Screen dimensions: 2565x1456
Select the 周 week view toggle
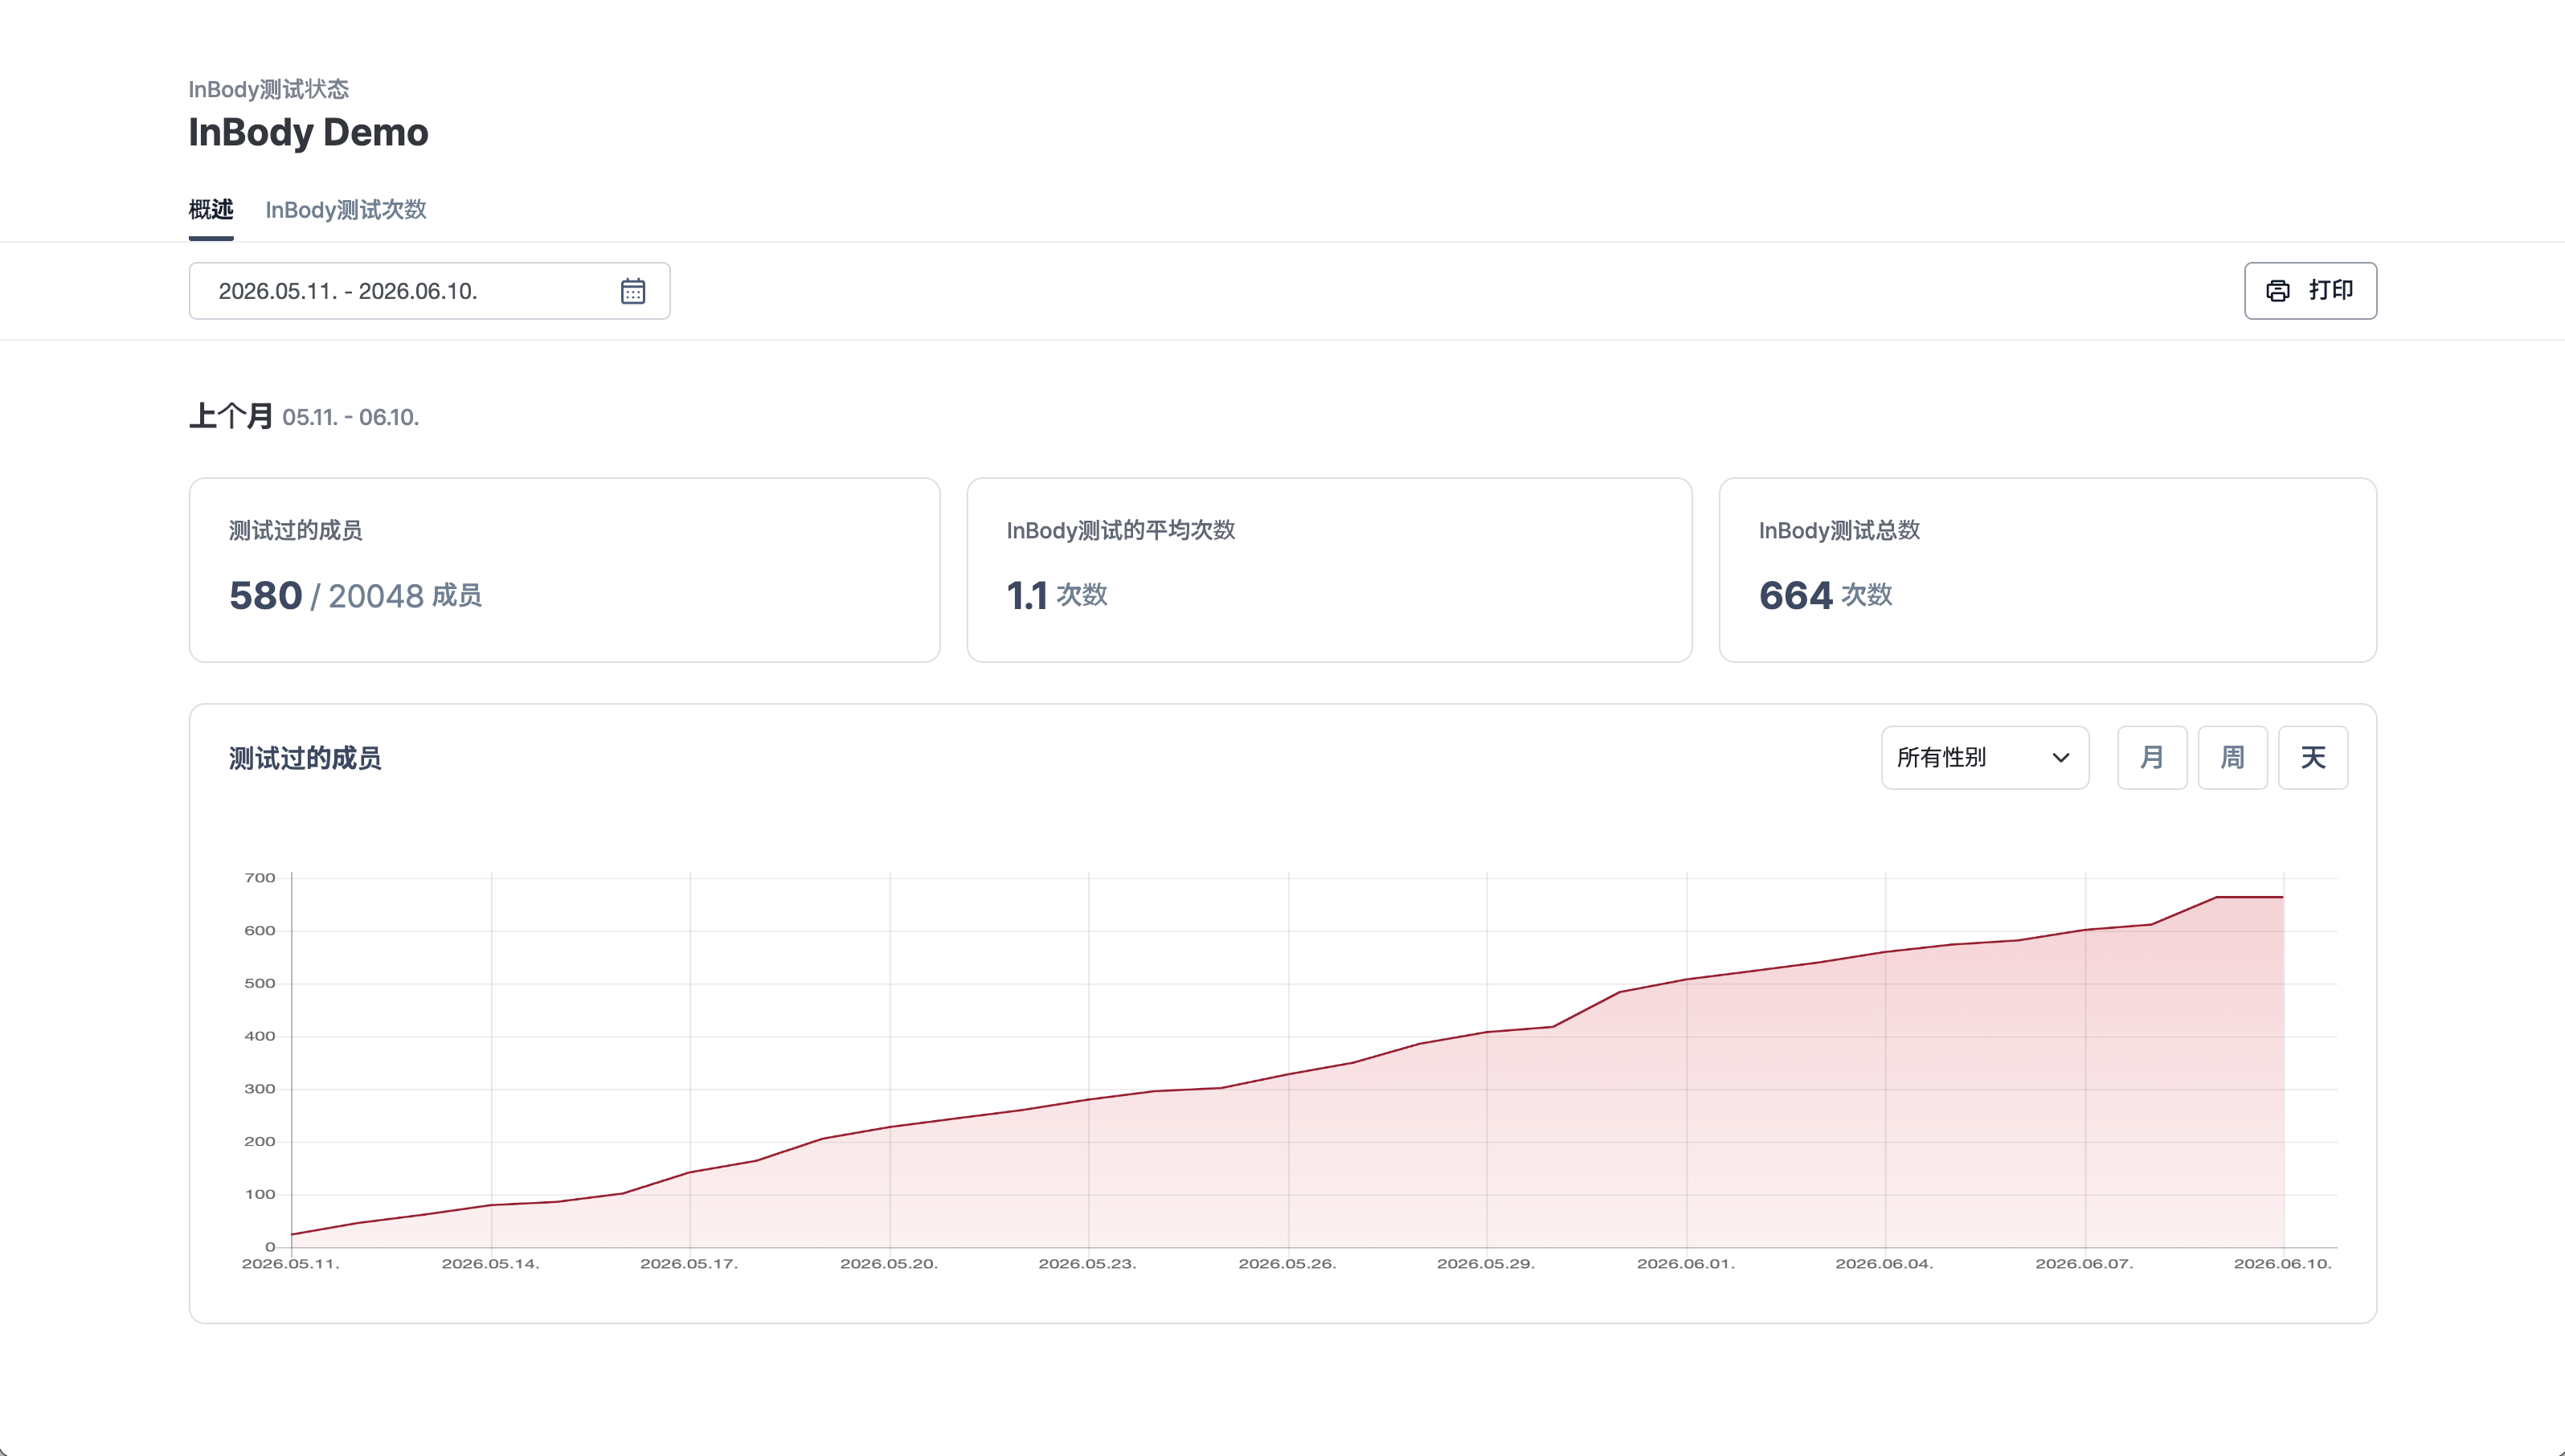tap(2232, 758)
